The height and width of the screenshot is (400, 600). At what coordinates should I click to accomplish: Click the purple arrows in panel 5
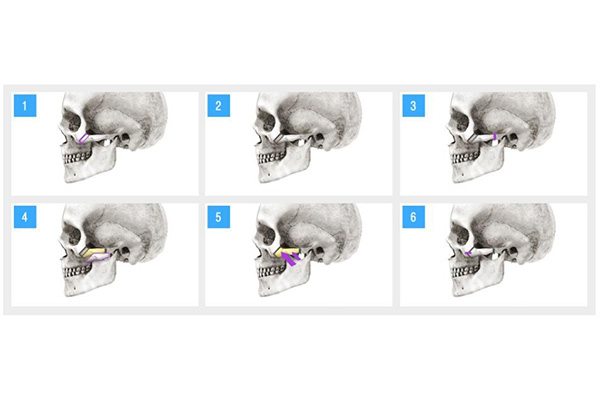point(292,258)
